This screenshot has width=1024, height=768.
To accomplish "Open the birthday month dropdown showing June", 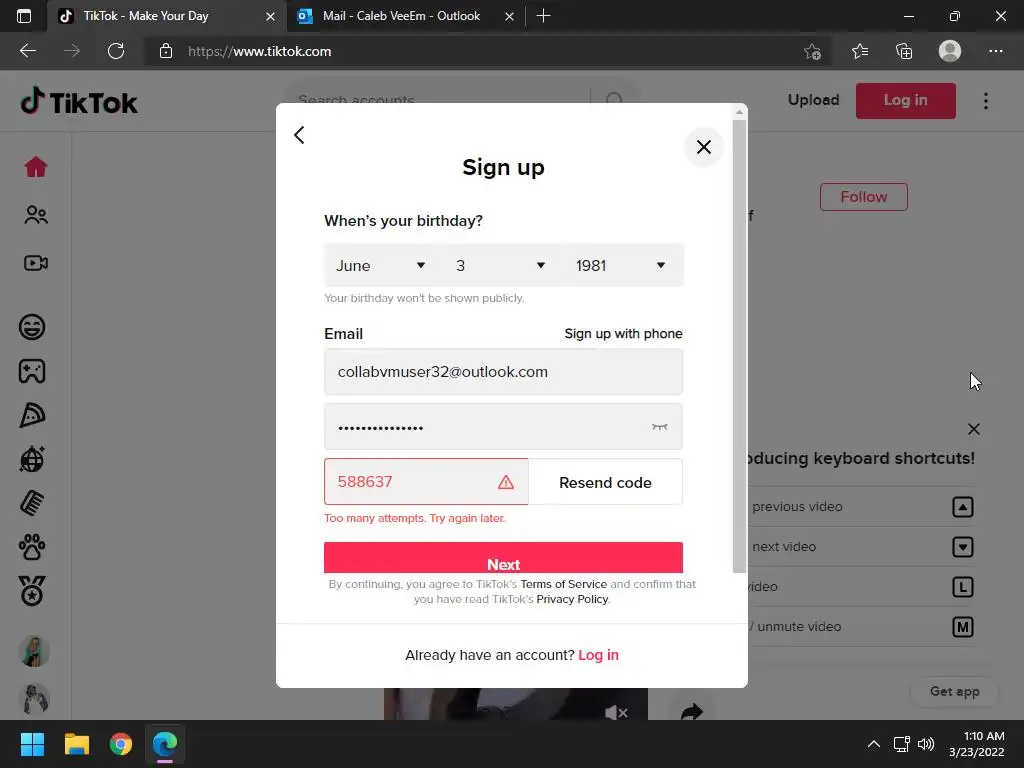I will 381,265.
